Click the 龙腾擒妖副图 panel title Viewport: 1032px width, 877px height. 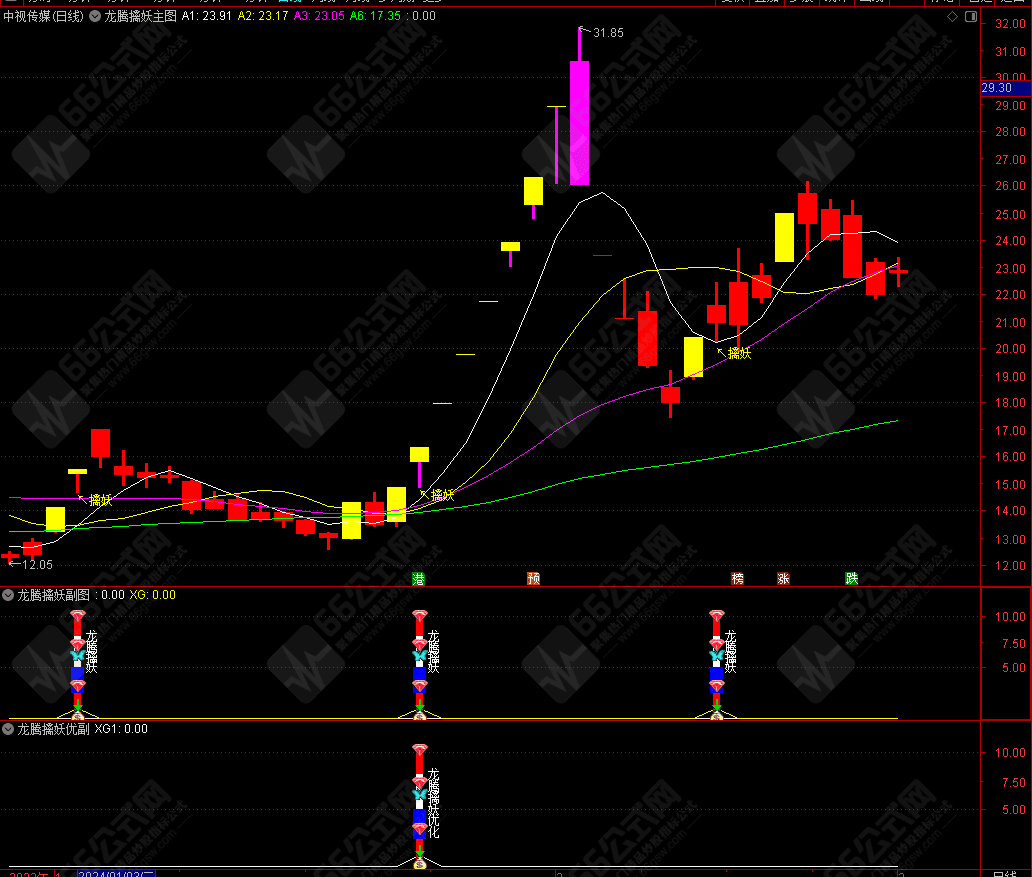pyautogui.click(x=53, y=595)
